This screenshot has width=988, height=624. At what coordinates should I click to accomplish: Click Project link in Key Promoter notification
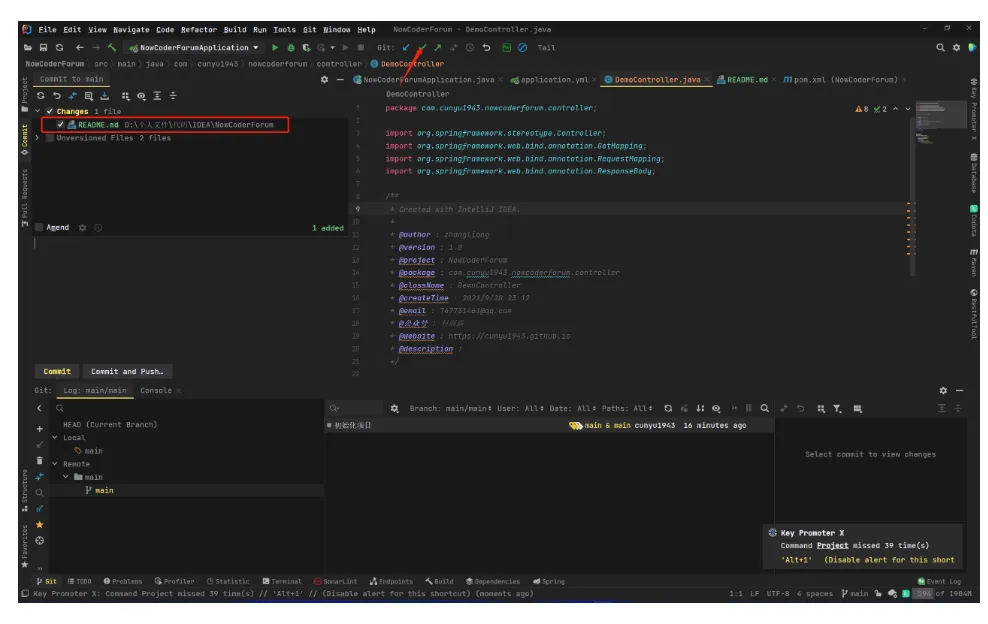[x=832, y=545]
